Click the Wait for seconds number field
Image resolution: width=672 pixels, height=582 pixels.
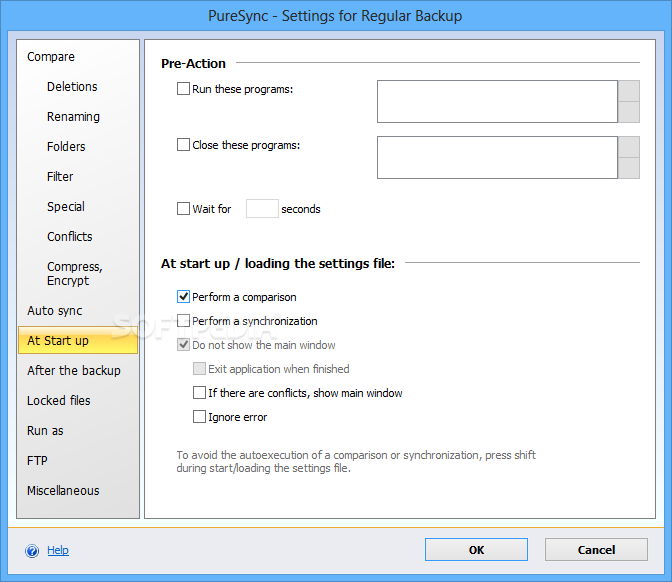(262, 209)
